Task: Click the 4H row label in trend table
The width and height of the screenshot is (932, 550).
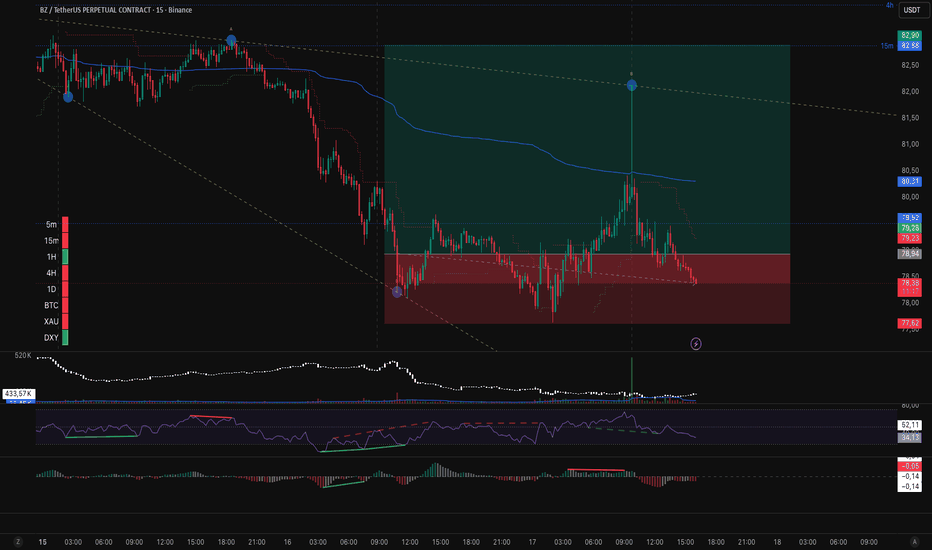Action: (x=52, y=273)
